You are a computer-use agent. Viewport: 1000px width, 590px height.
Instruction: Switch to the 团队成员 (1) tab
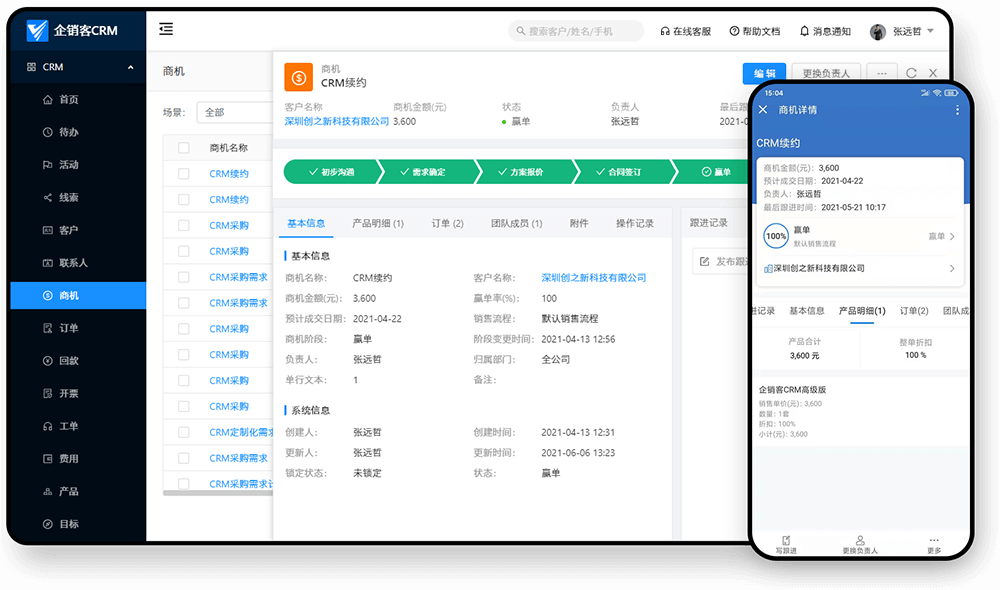pyautogui.click(x=517, y=223)
